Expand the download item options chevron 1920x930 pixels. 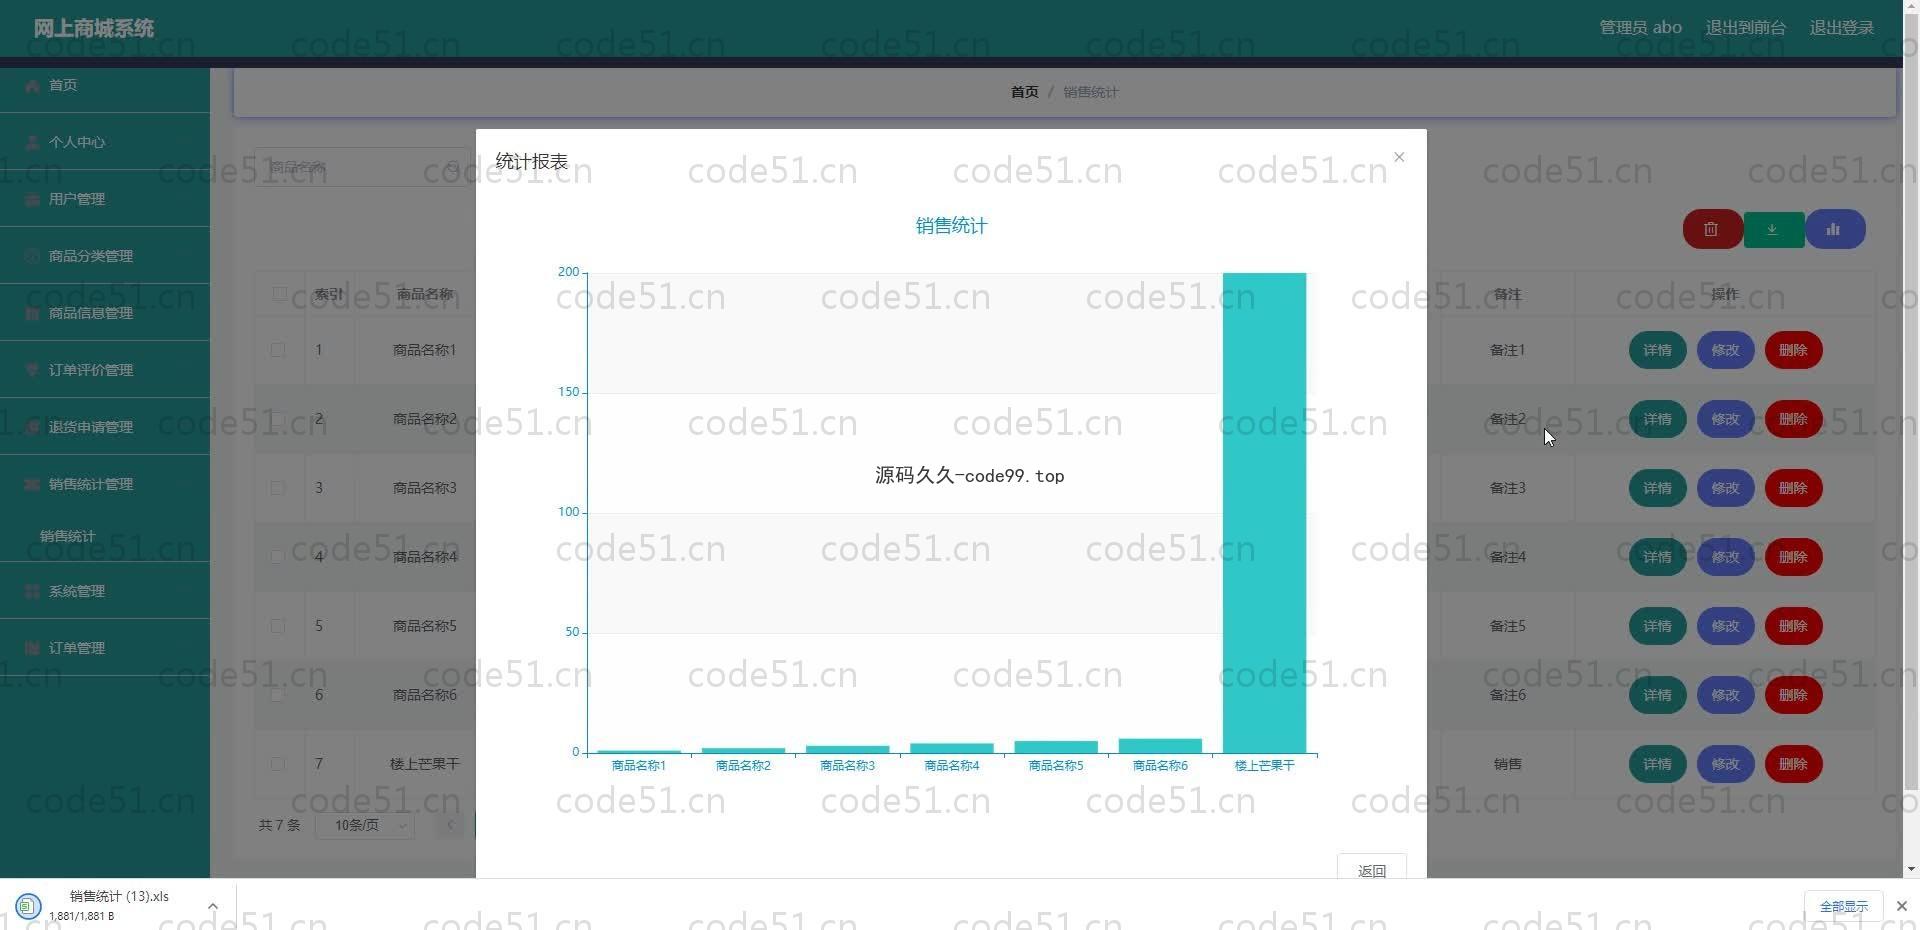pyautogui.click(x=212, y=906)
